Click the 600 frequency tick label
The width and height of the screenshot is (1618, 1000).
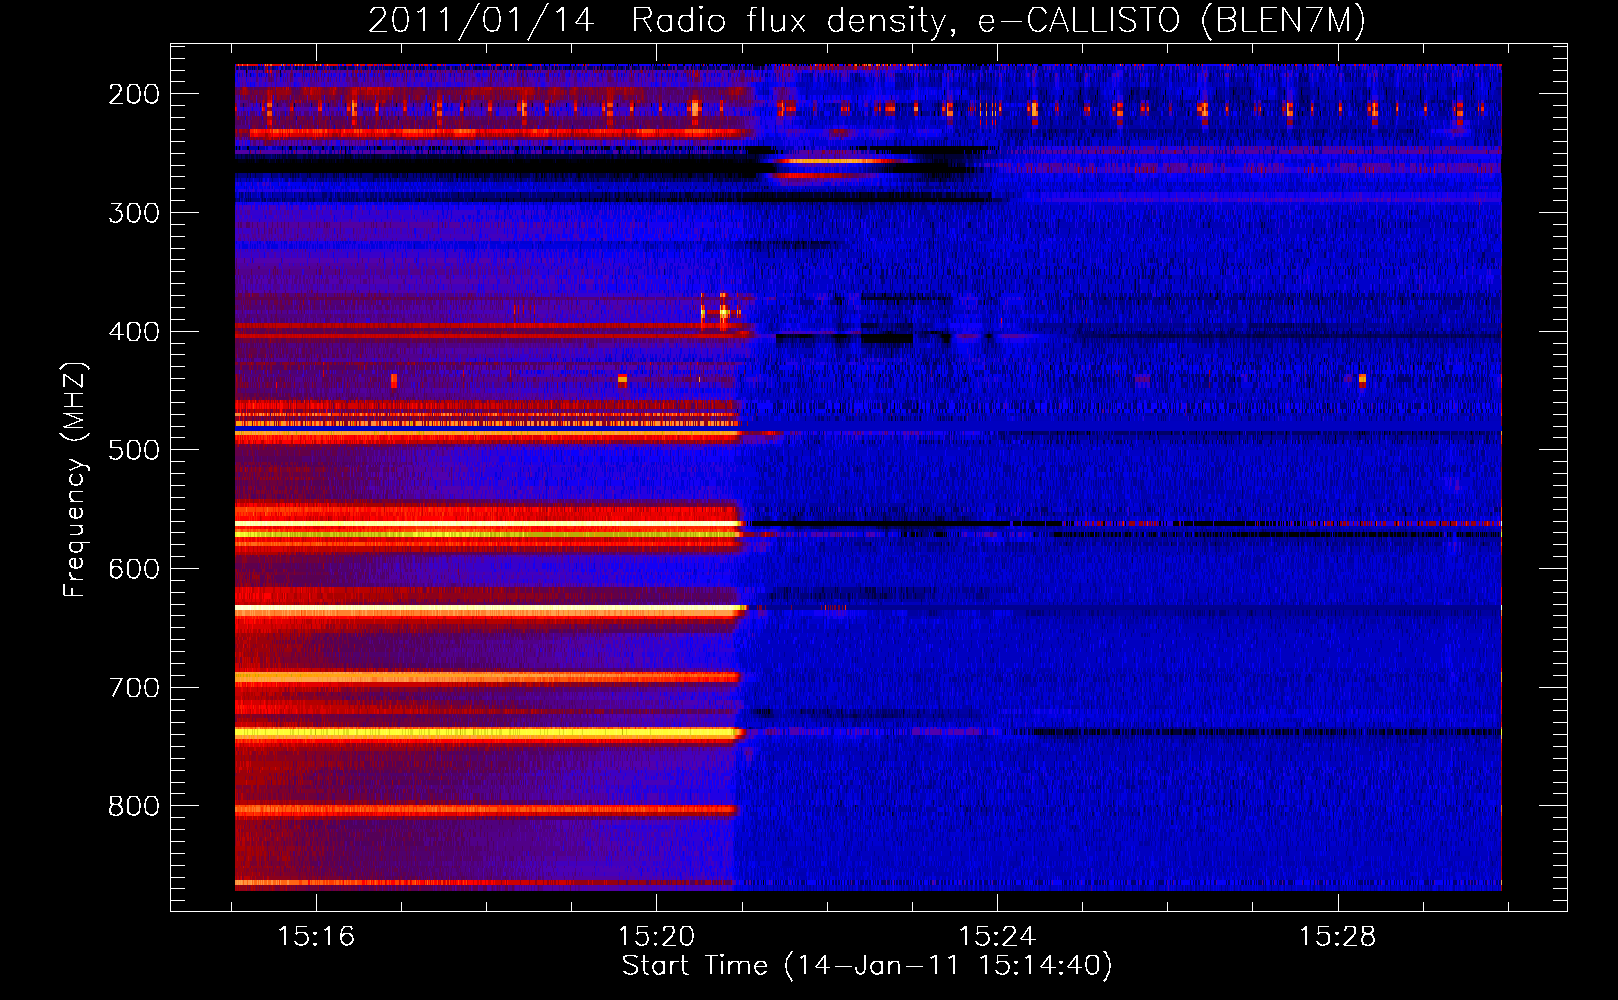(x=134, y=569)
